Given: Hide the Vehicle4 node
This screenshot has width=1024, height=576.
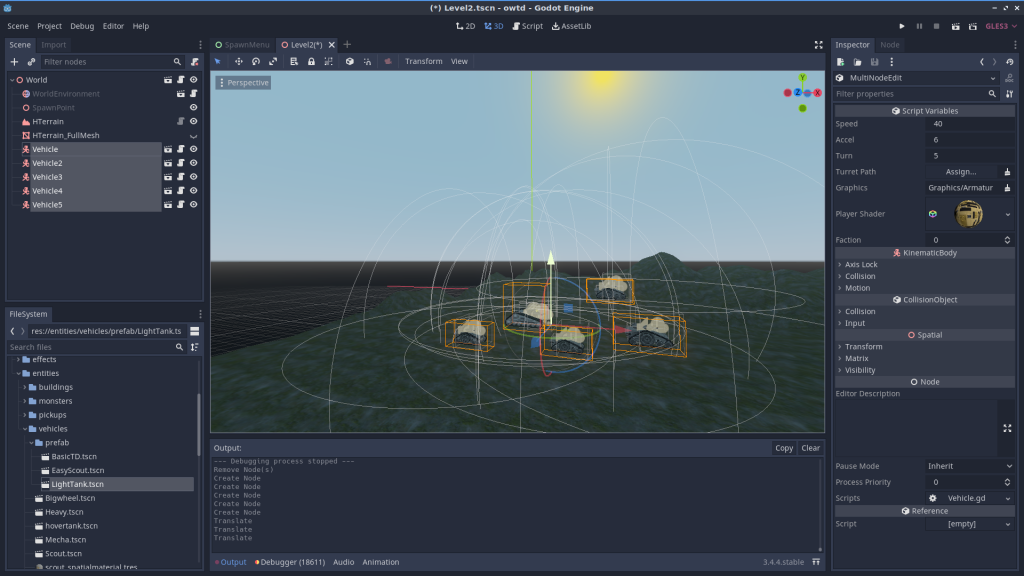Looking at the screenshot, I should click(193, 191).
